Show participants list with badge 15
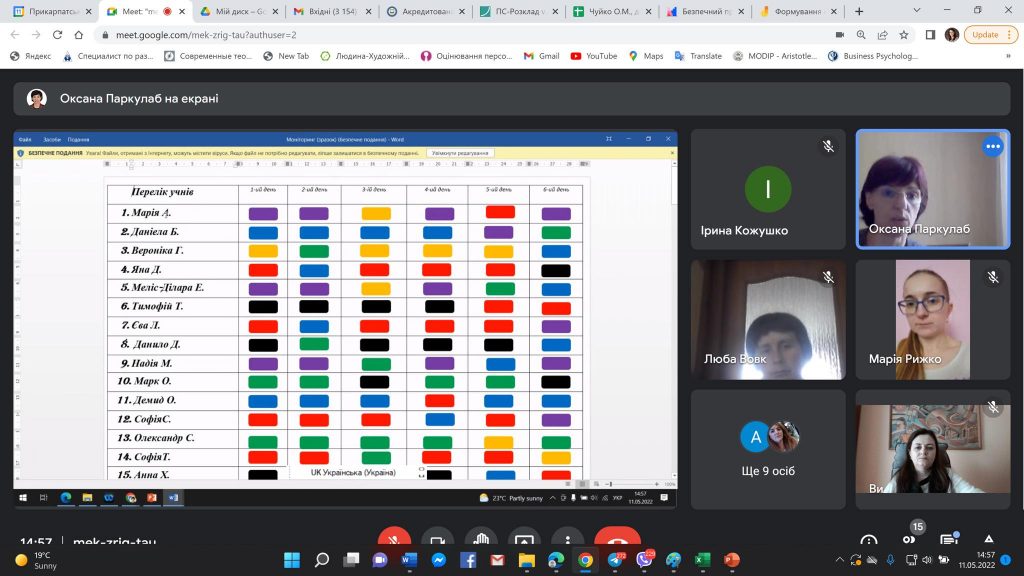 910,540
